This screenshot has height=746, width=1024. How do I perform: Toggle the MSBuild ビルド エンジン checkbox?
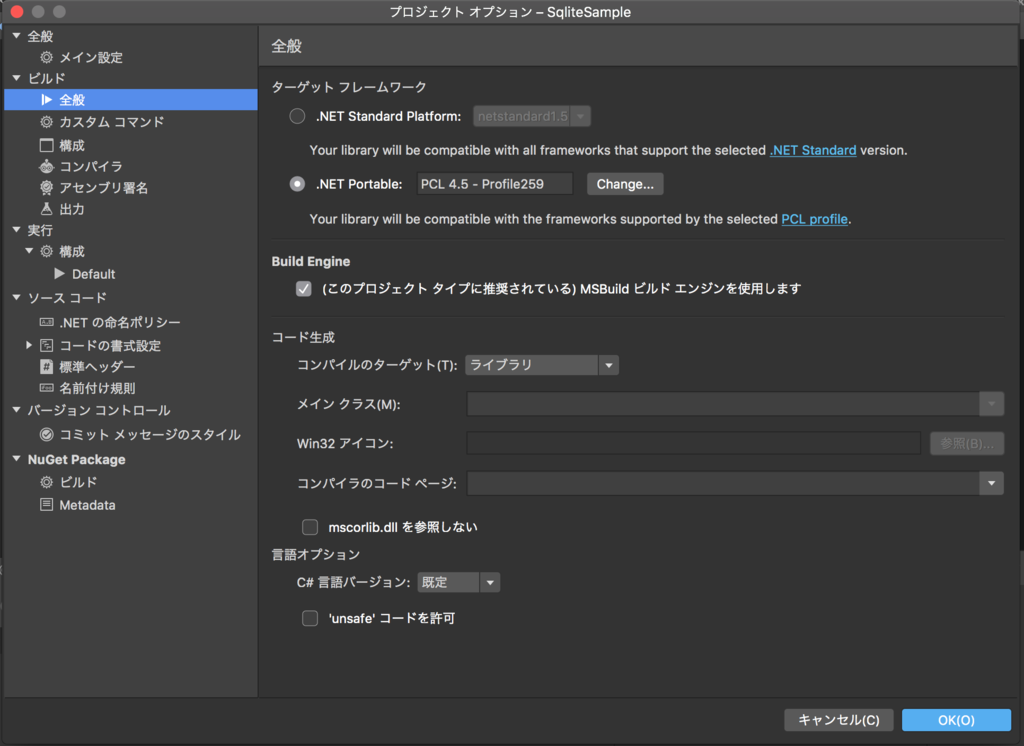(304, 289)
